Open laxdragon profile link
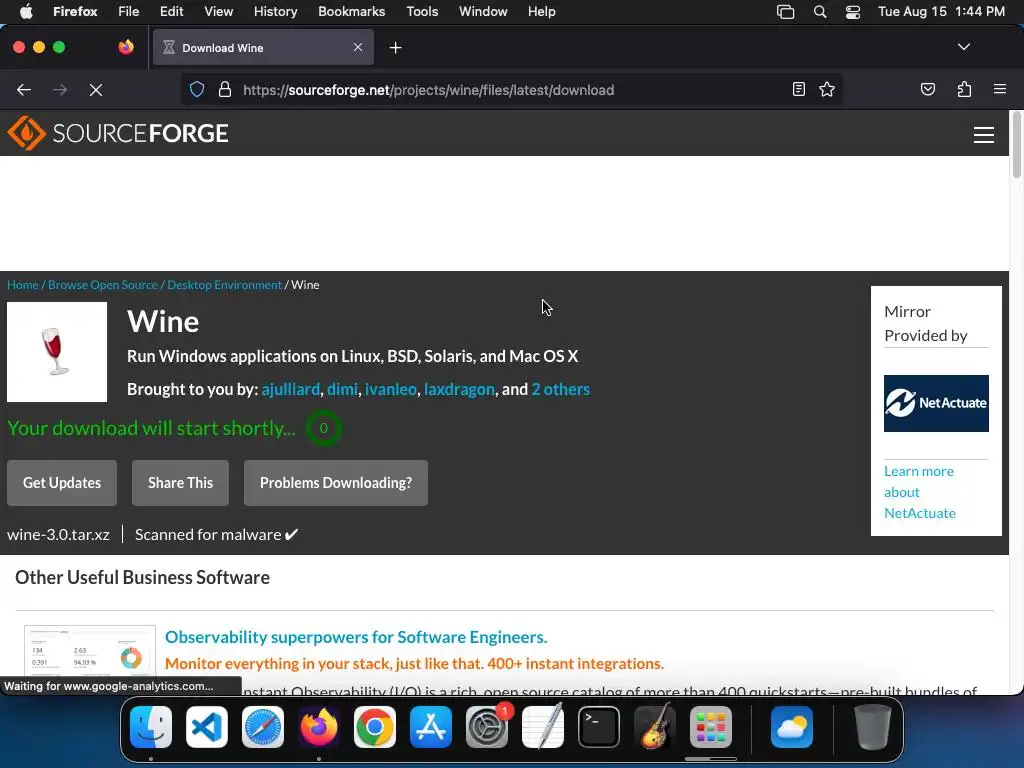This screenshot has height=768, width=1024. pyautogui.click(x=459, y=389)
